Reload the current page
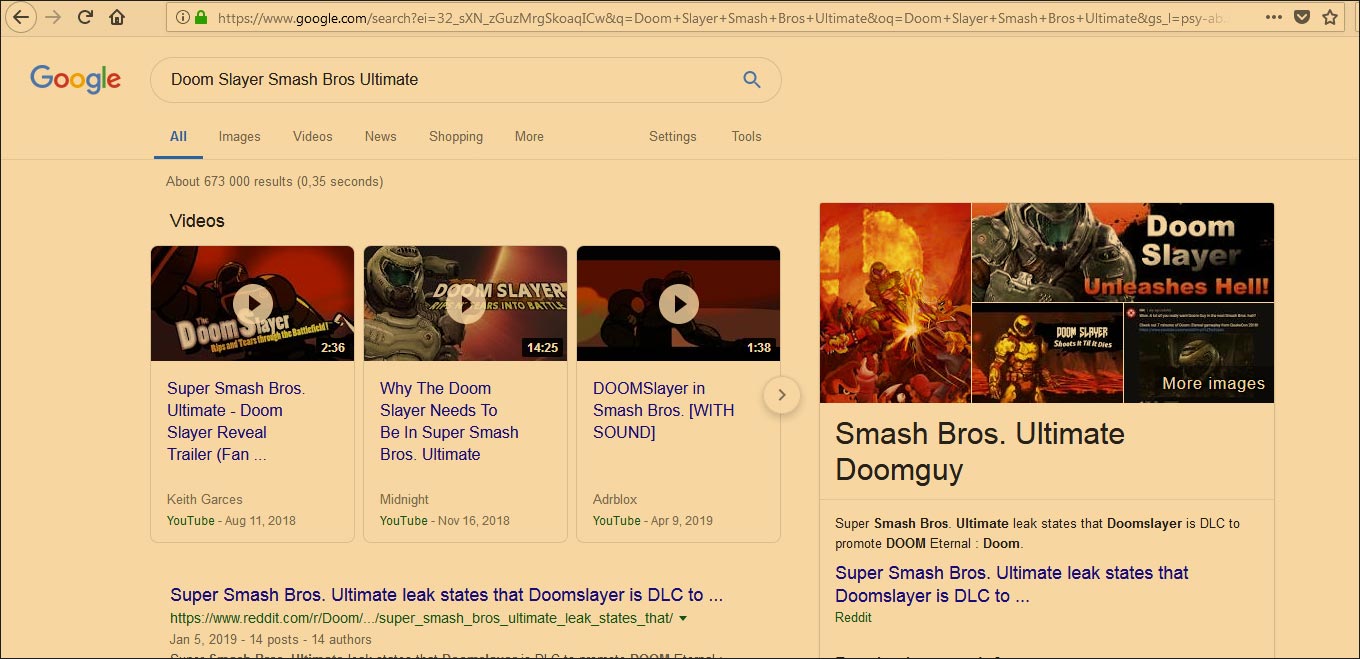 (84, 17)
